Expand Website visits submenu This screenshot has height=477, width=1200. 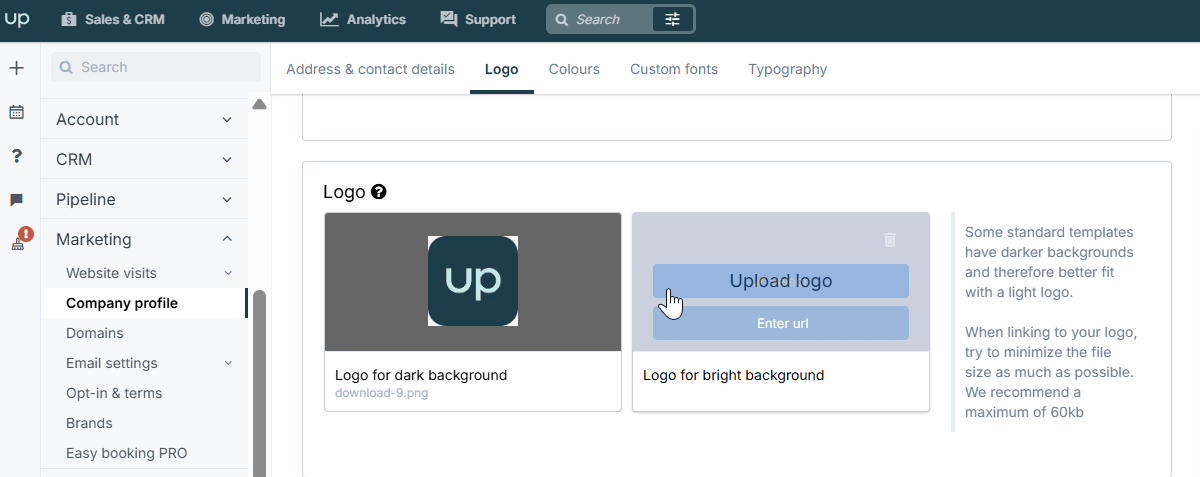point(144,273)
